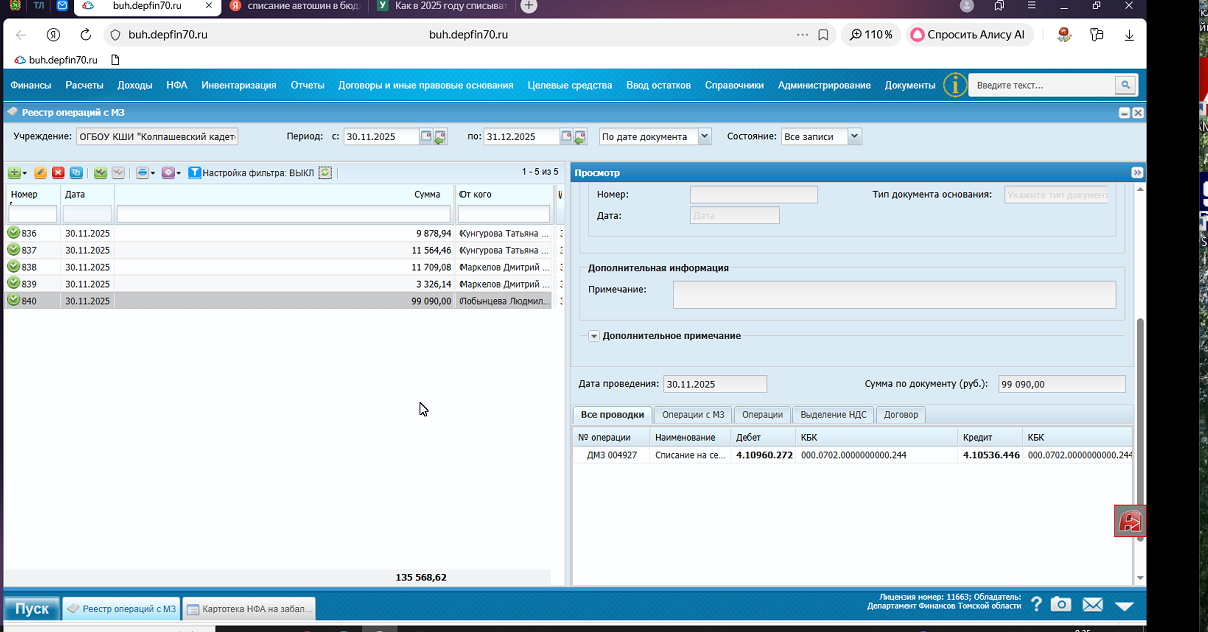Open calendar for period end date
The height and width of the screenshot is (632, 1208).
click(567, 136)
